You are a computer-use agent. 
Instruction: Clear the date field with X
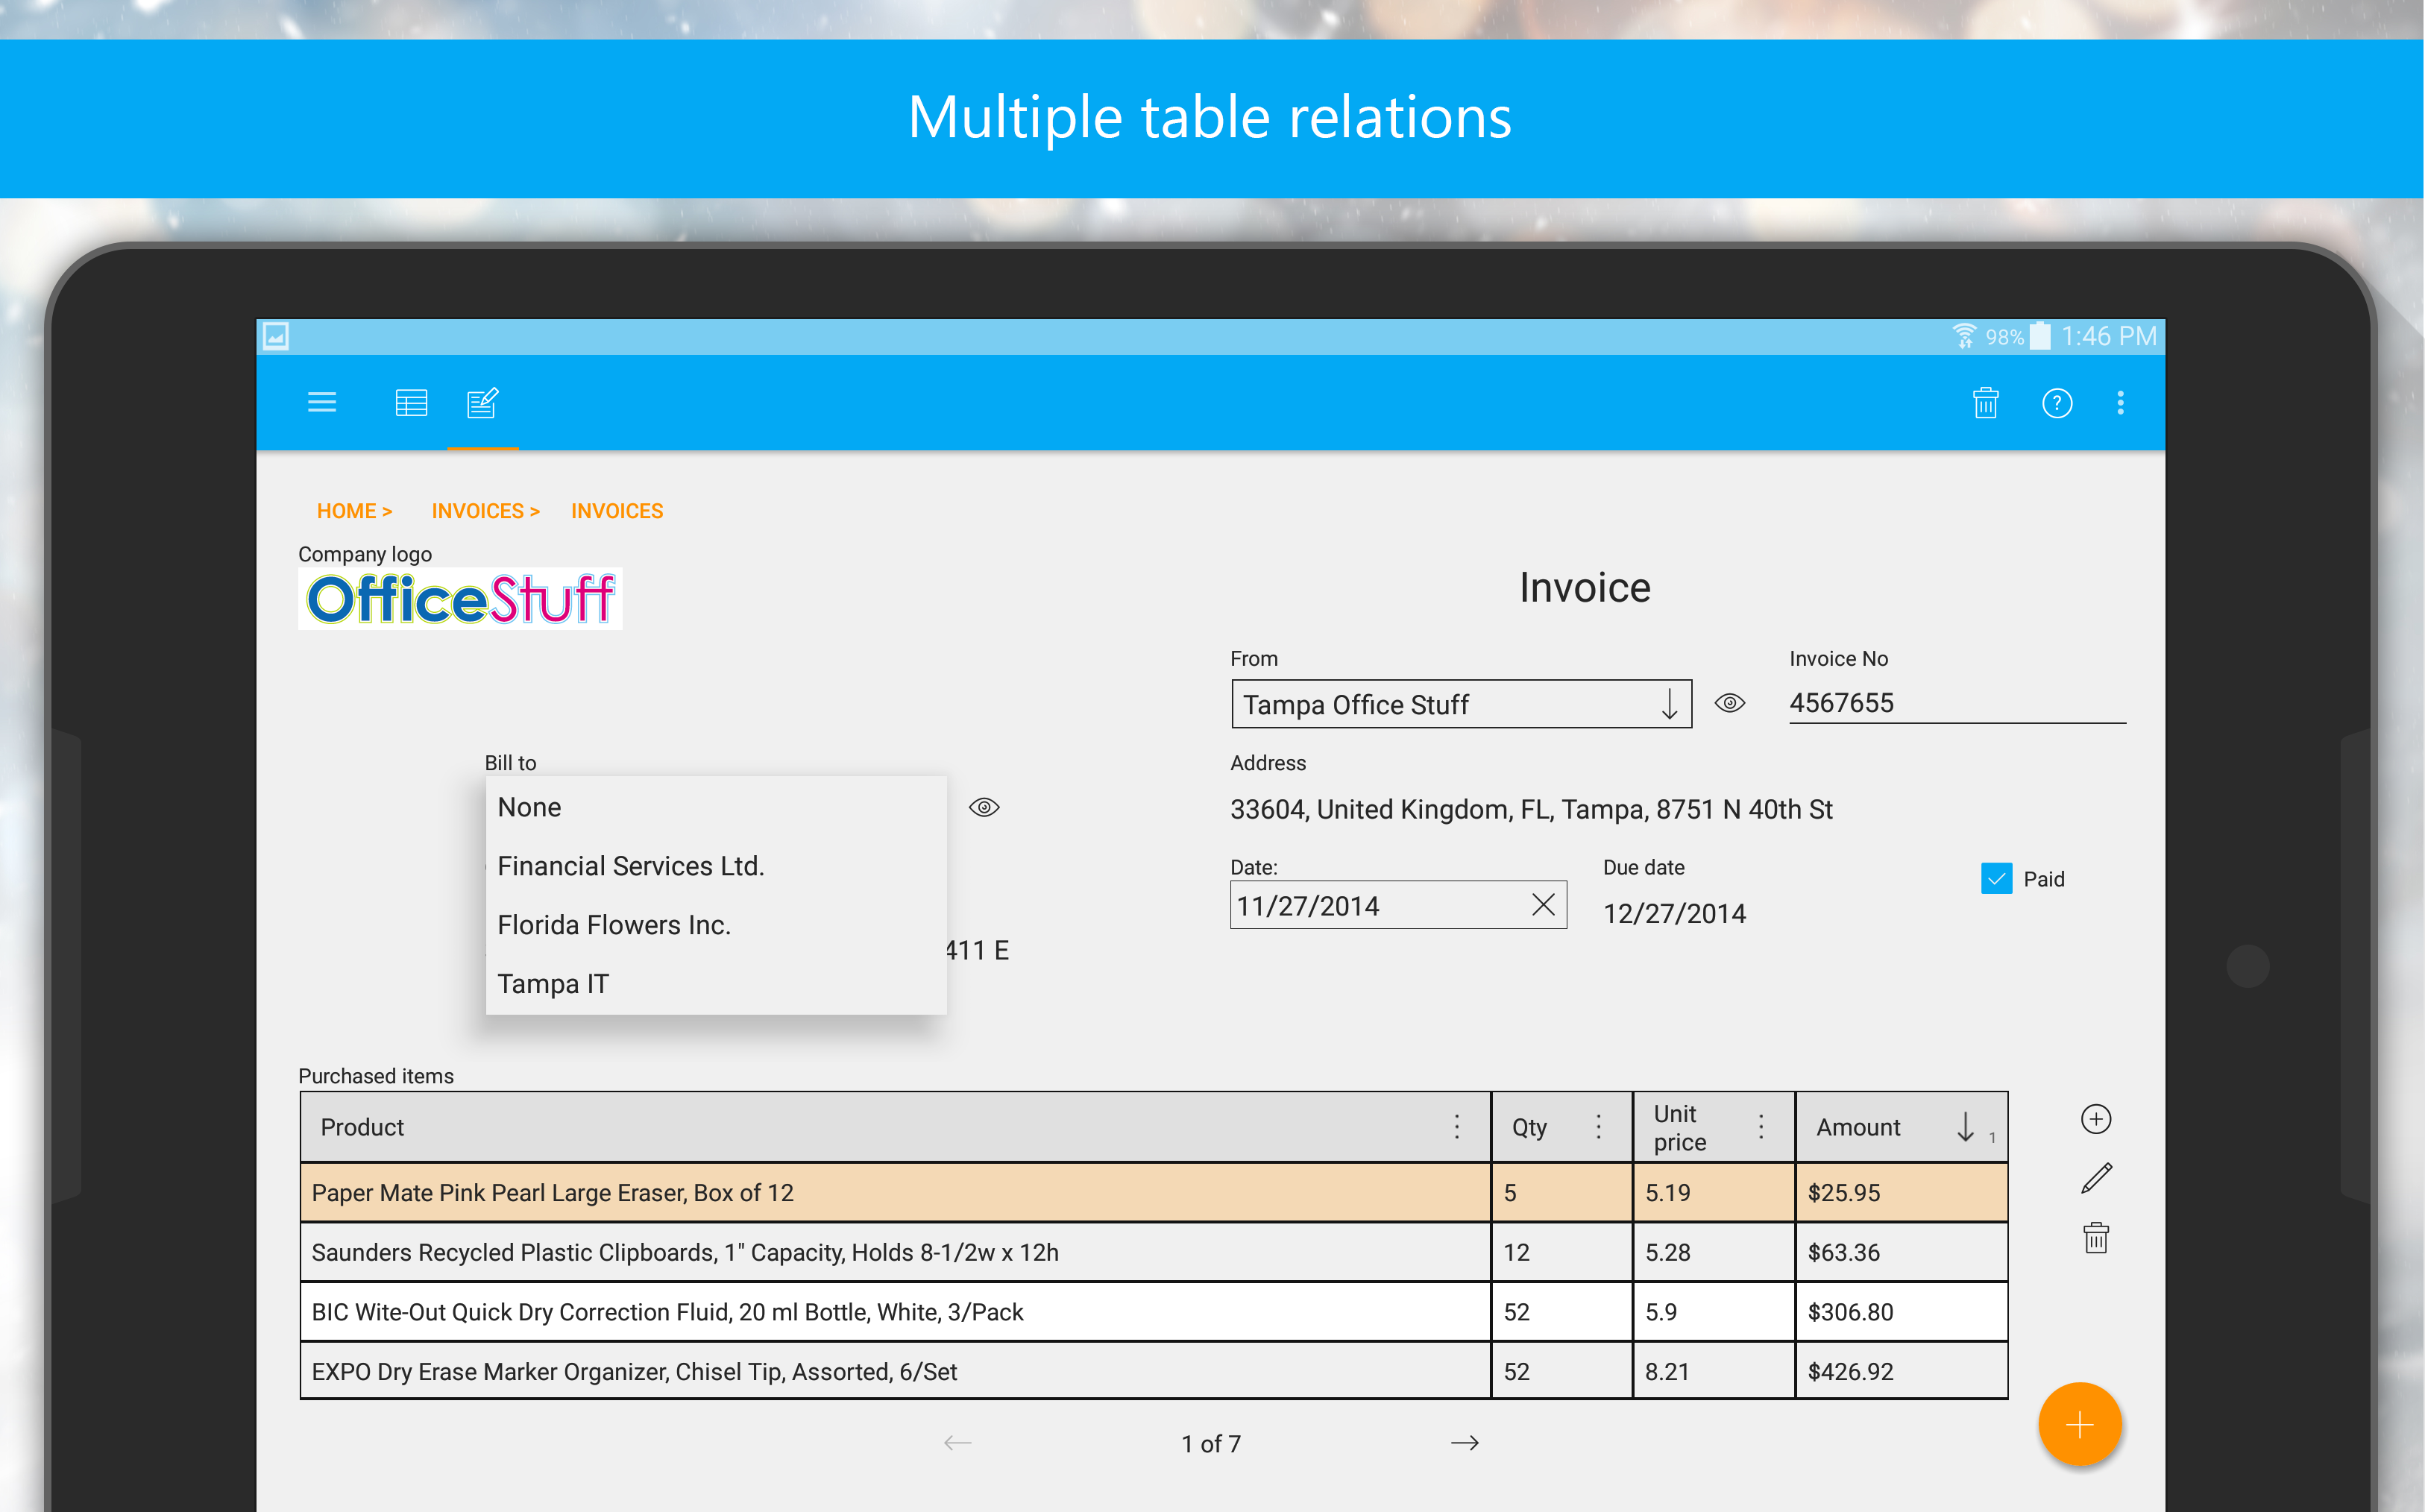pos(1543,905)
